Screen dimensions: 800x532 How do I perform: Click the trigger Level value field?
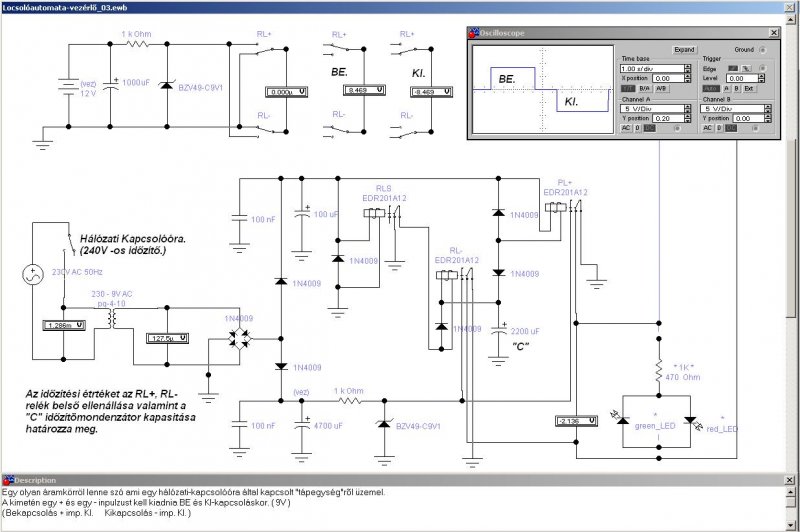pyautogui.click(x=741, y=78)
